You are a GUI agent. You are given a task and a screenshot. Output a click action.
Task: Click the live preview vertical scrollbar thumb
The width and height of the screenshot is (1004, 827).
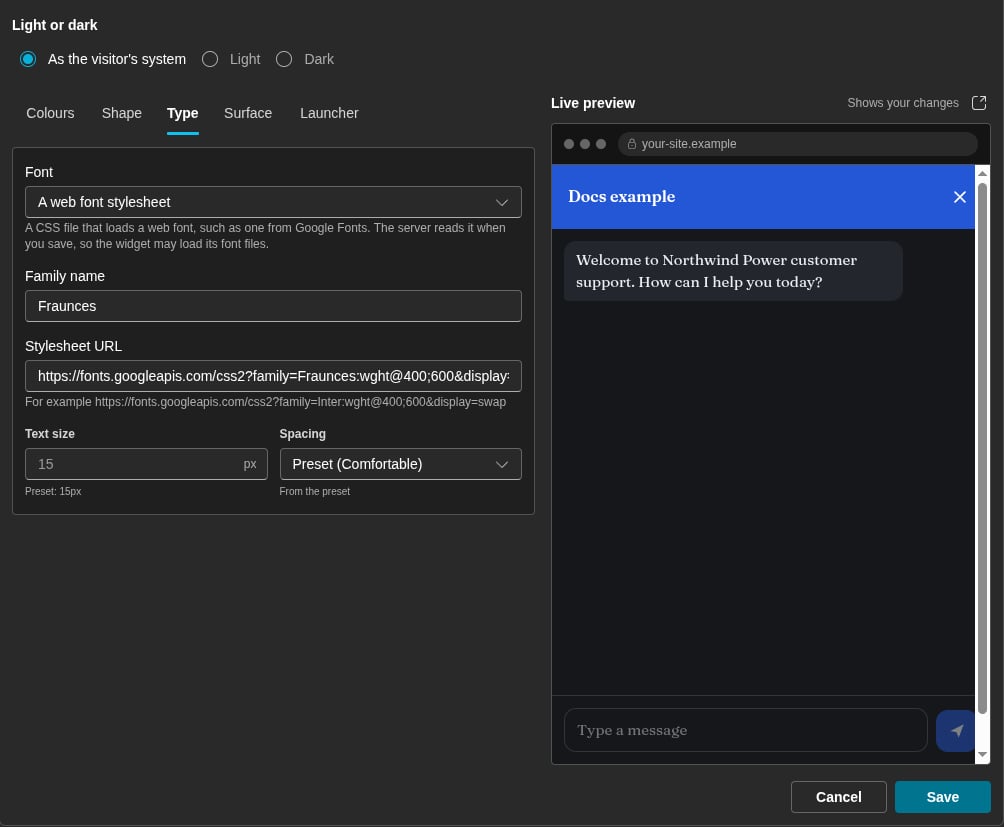pyautogui.click(x=982, y=448)
